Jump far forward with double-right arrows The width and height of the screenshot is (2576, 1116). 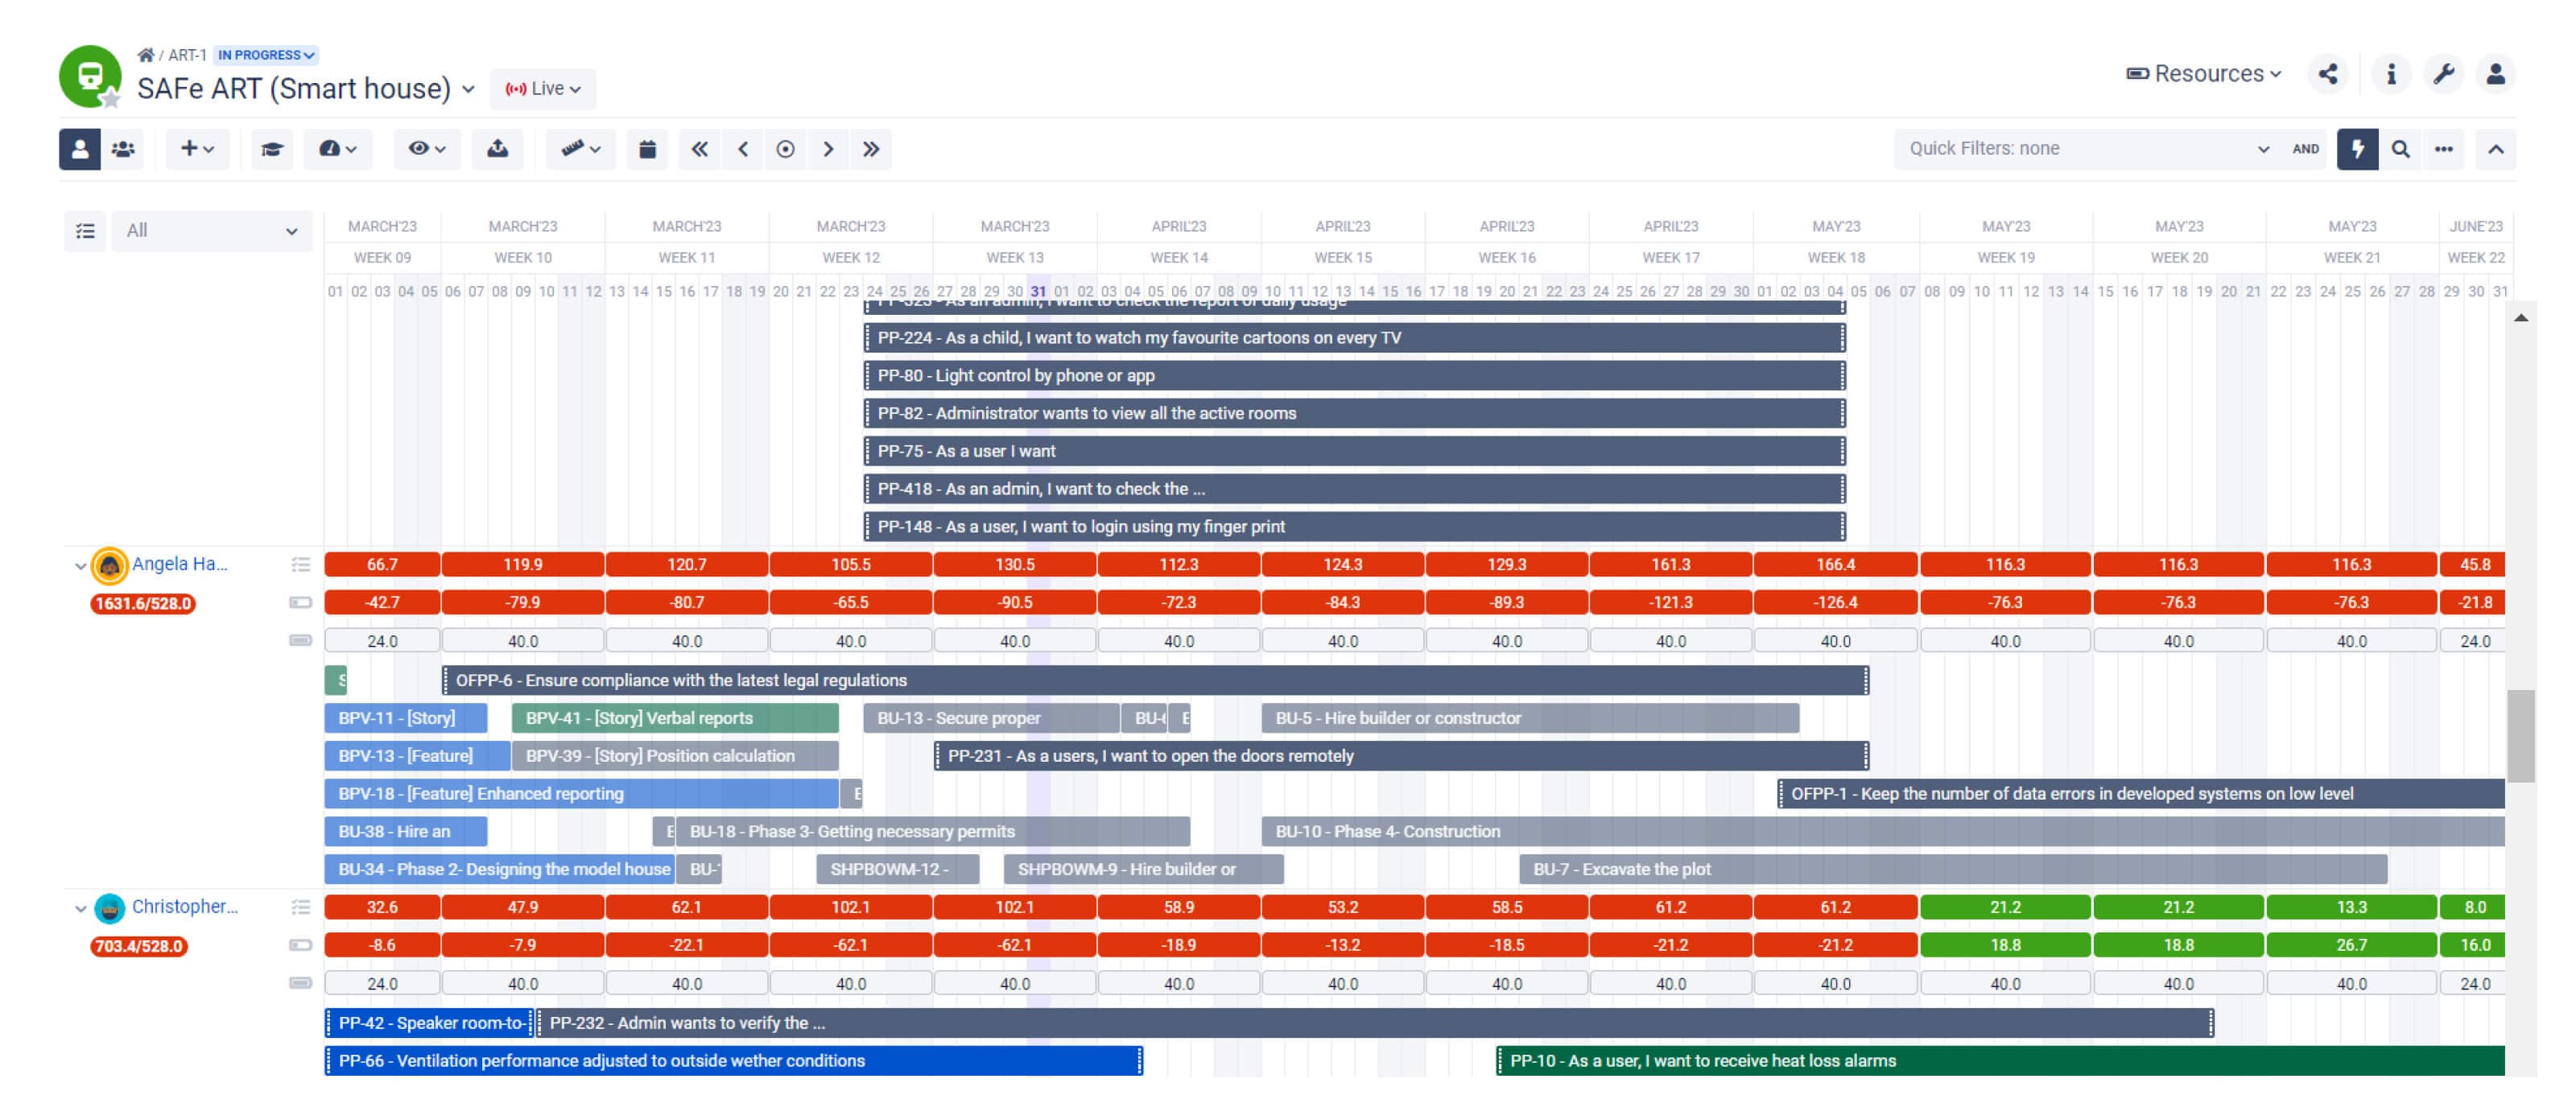coord(871,149)
